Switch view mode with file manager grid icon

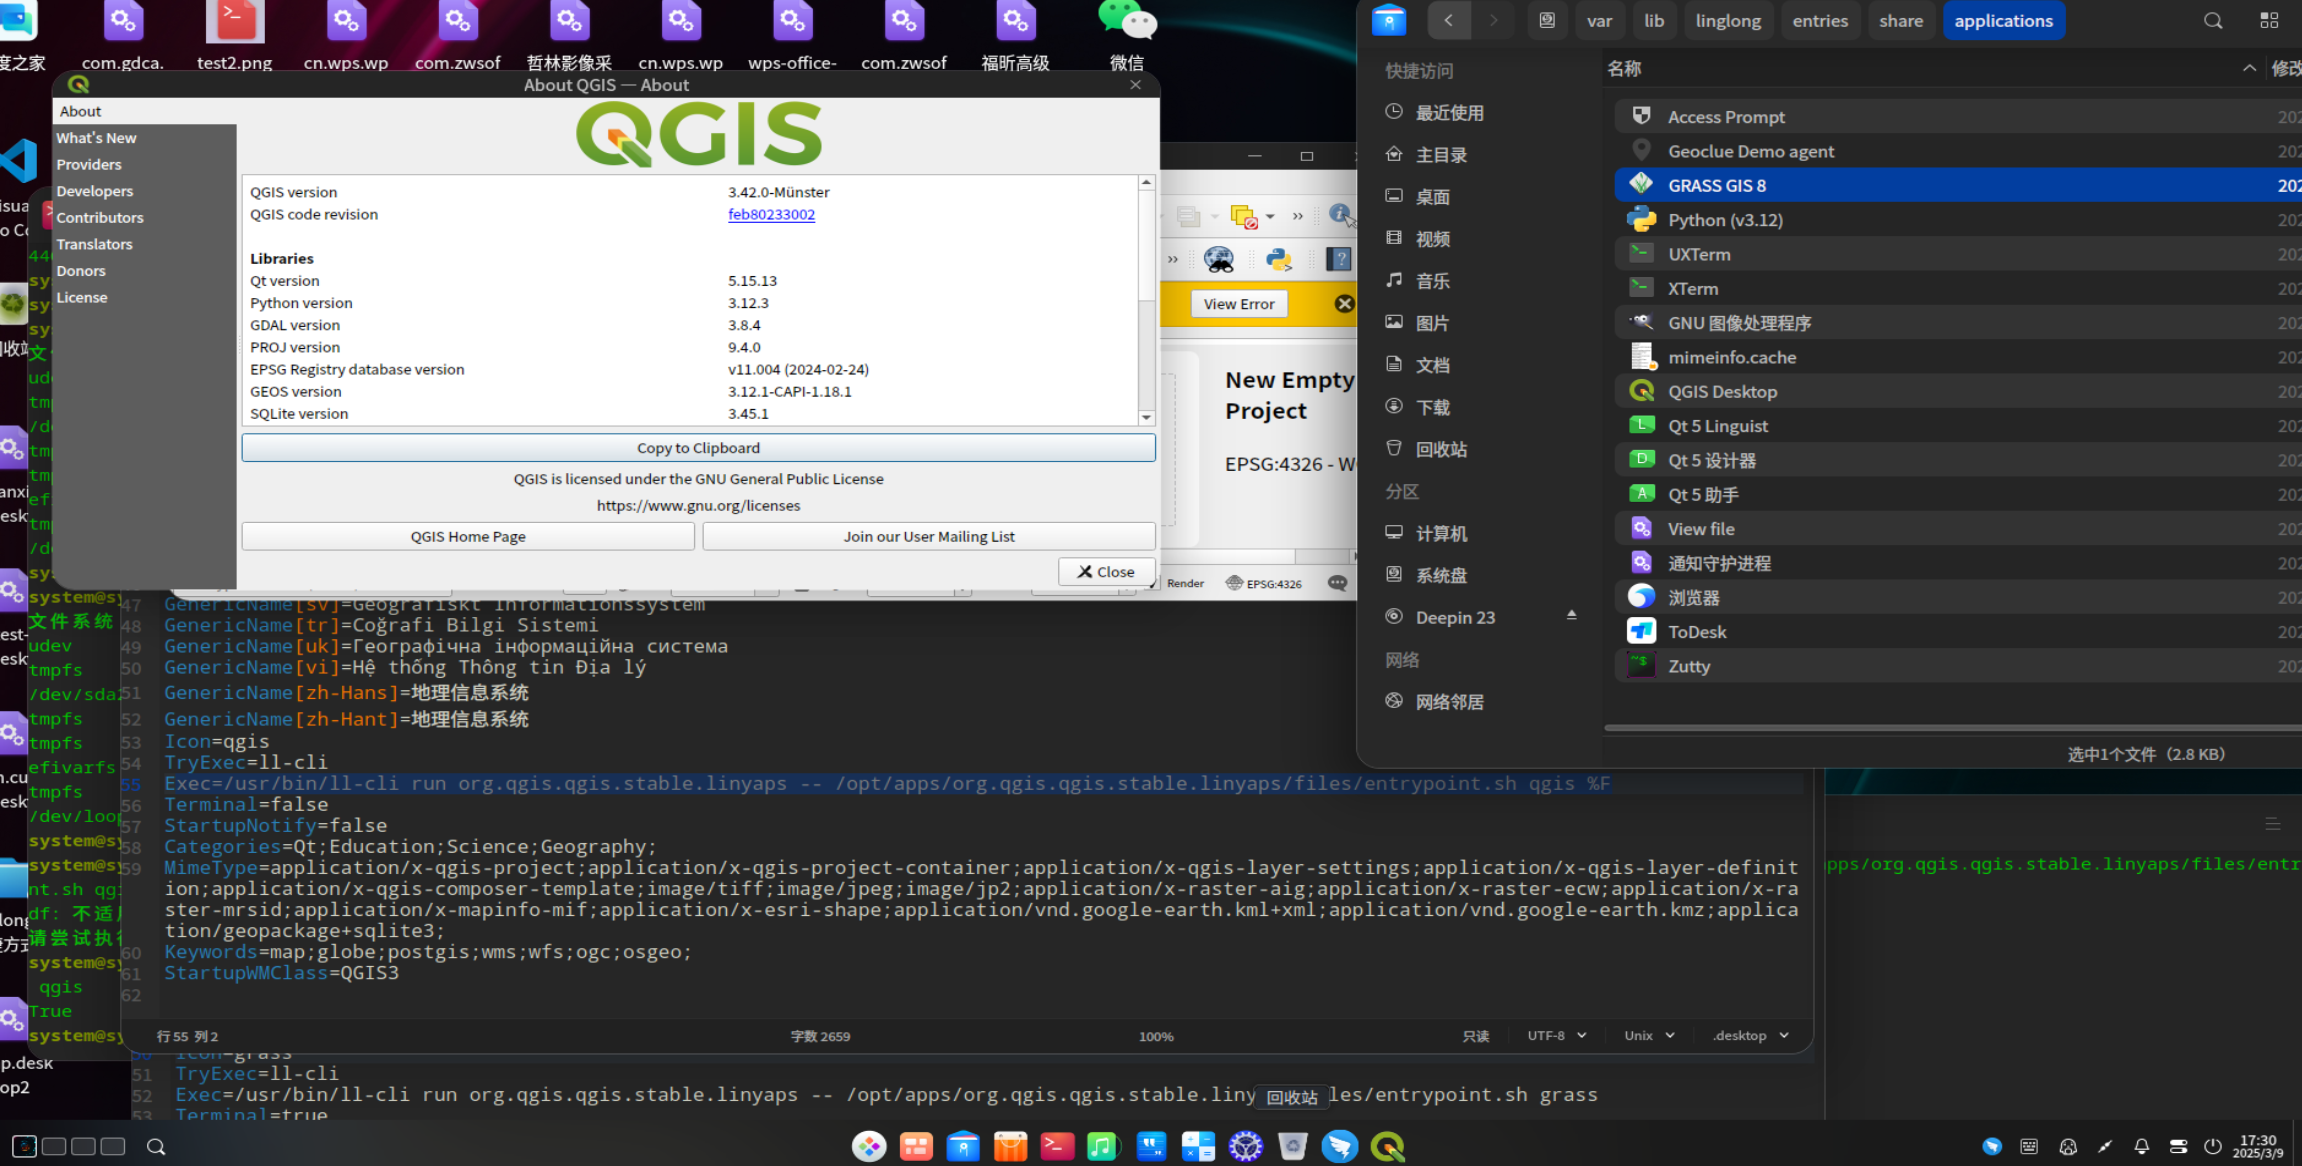[2269, 21]
